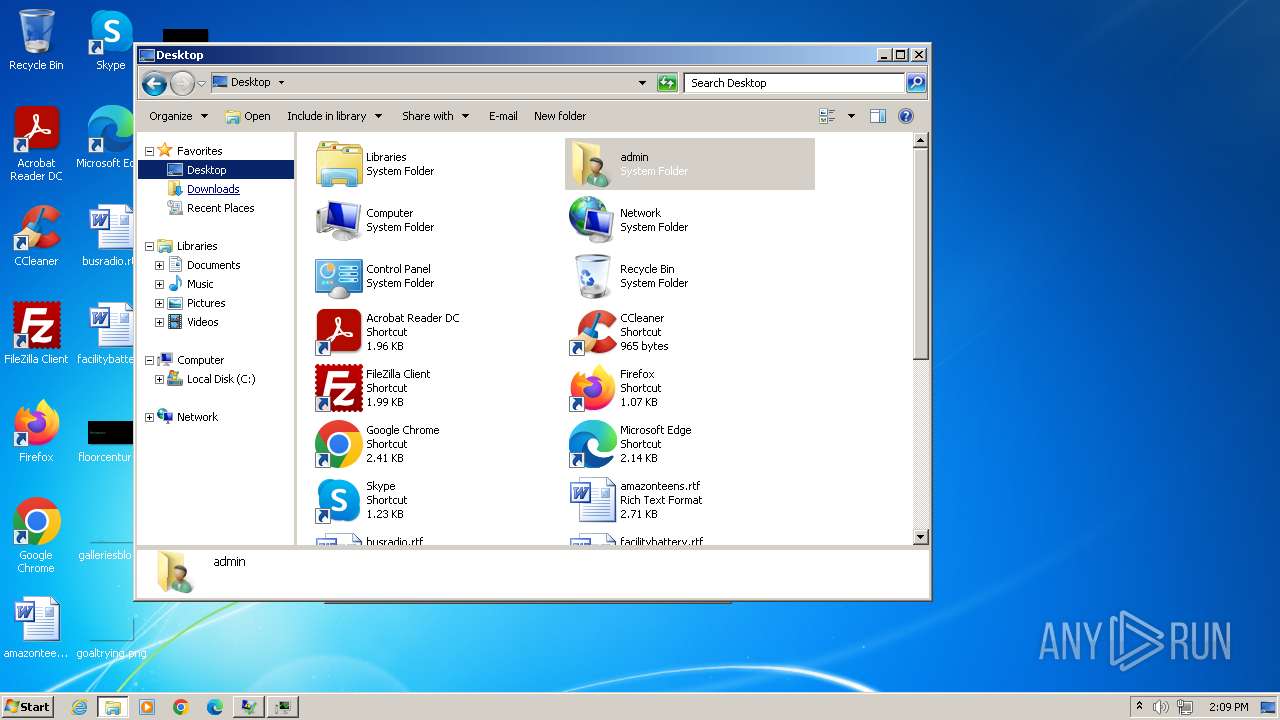Screen dimensions: 1280x720
Task: Click the file list scroll up arrow
Action: click(x=921, y=141)
